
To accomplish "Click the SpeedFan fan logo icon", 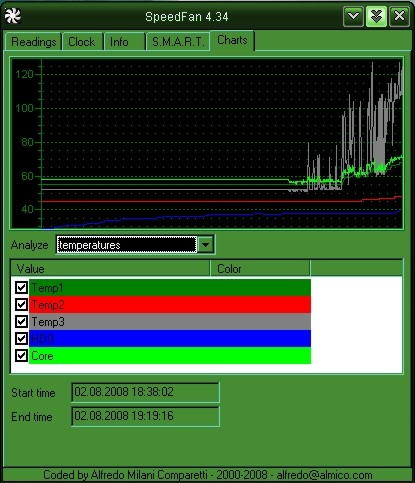I will [x=13, y=16].
